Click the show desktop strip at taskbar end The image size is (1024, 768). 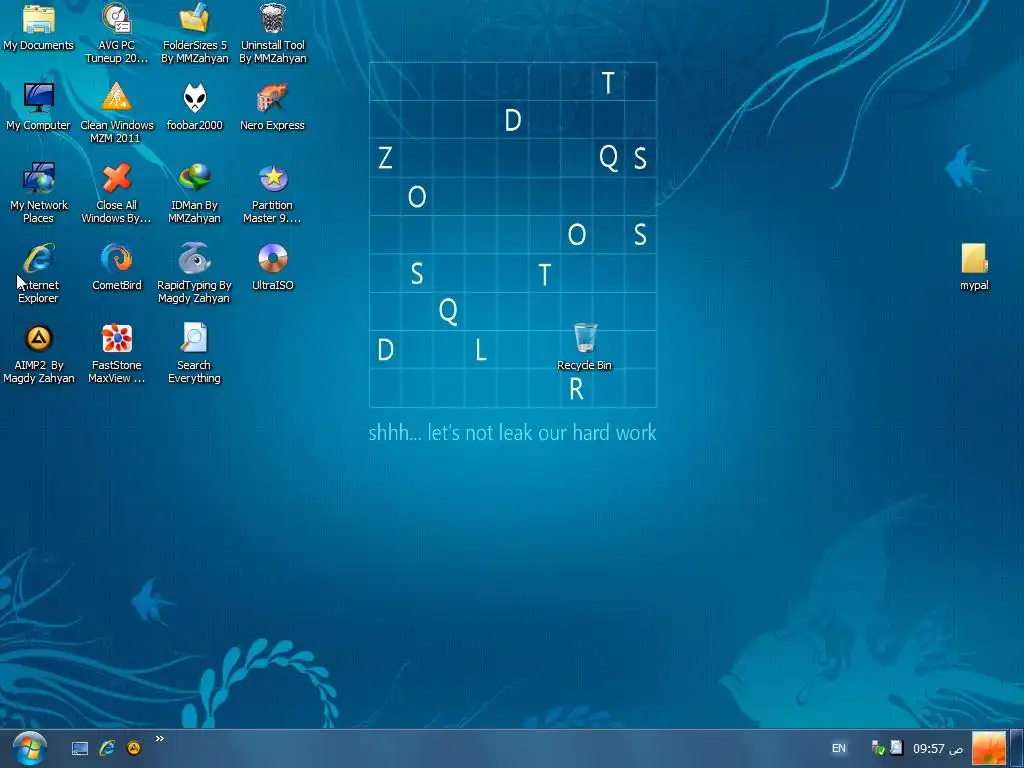point(1017,748)
